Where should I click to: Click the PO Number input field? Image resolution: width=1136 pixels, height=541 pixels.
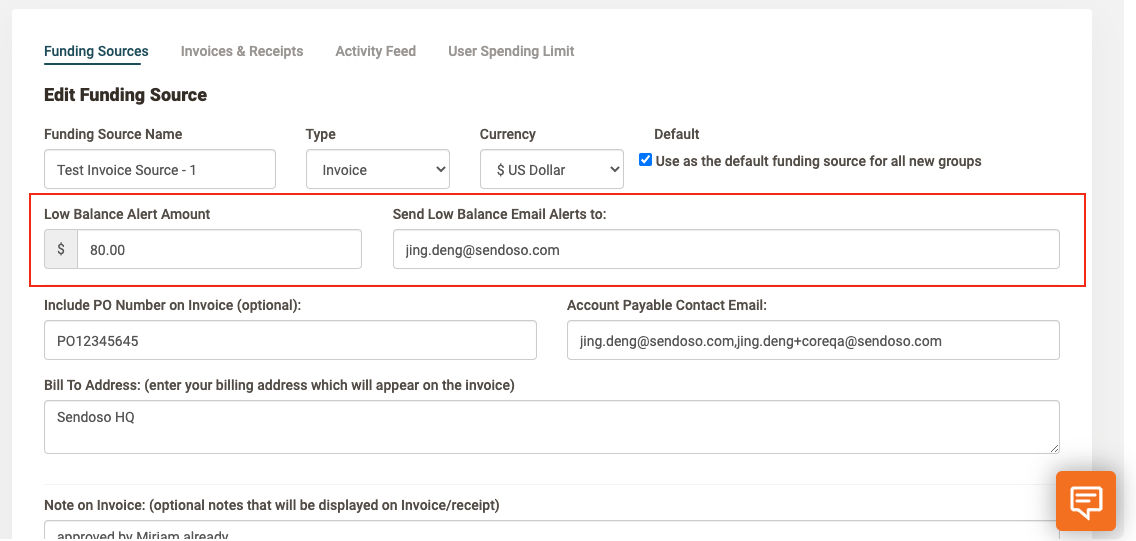pos(290,340)
